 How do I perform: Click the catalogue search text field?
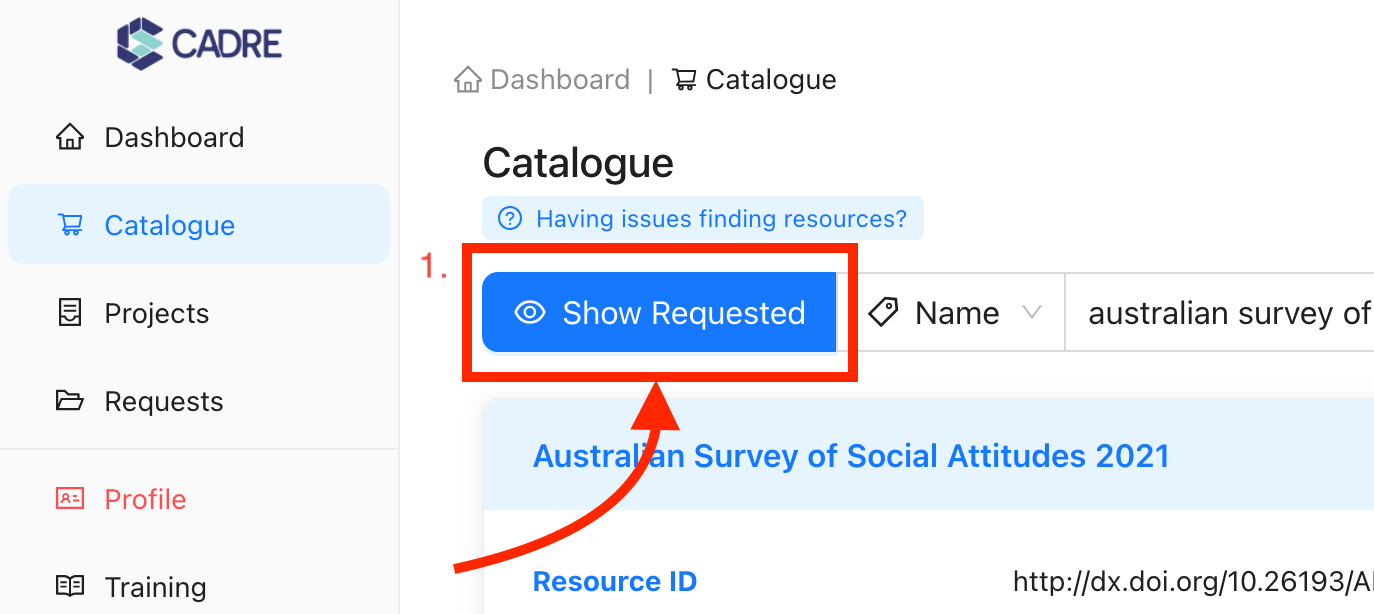point(1220,313)
